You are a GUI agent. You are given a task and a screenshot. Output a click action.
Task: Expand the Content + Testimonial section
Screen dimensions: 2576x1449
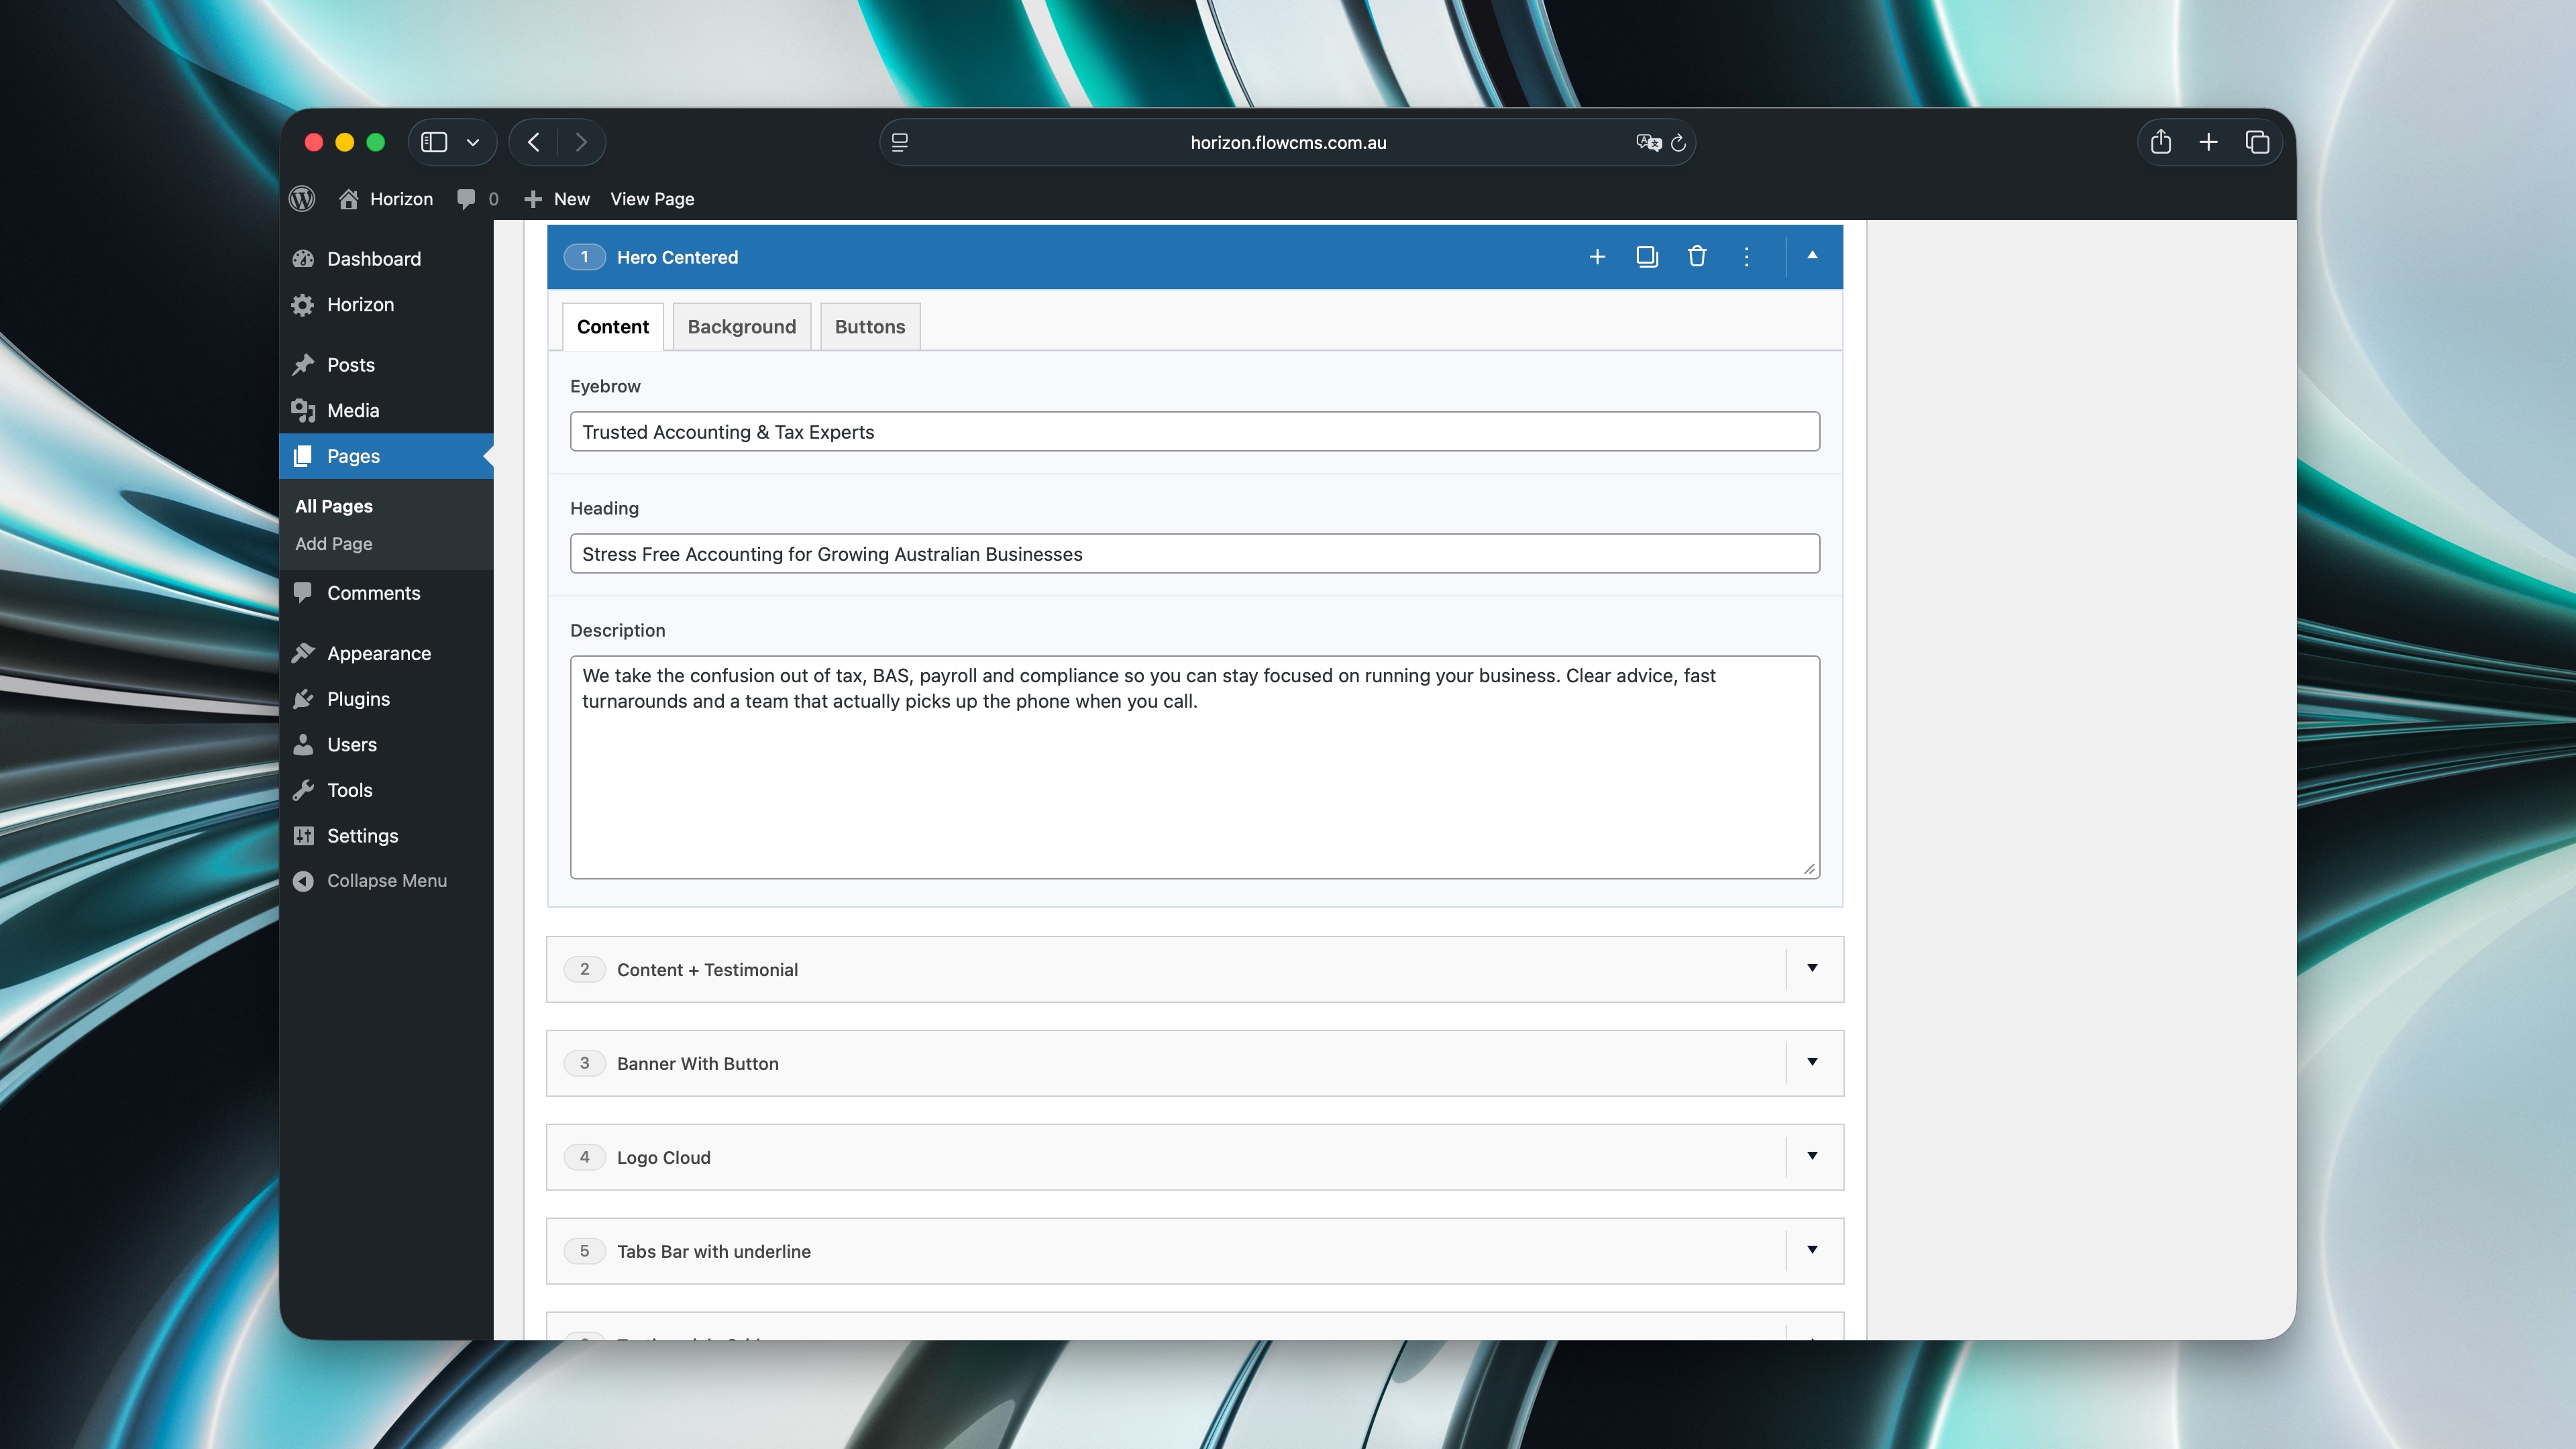point(1811,968)
